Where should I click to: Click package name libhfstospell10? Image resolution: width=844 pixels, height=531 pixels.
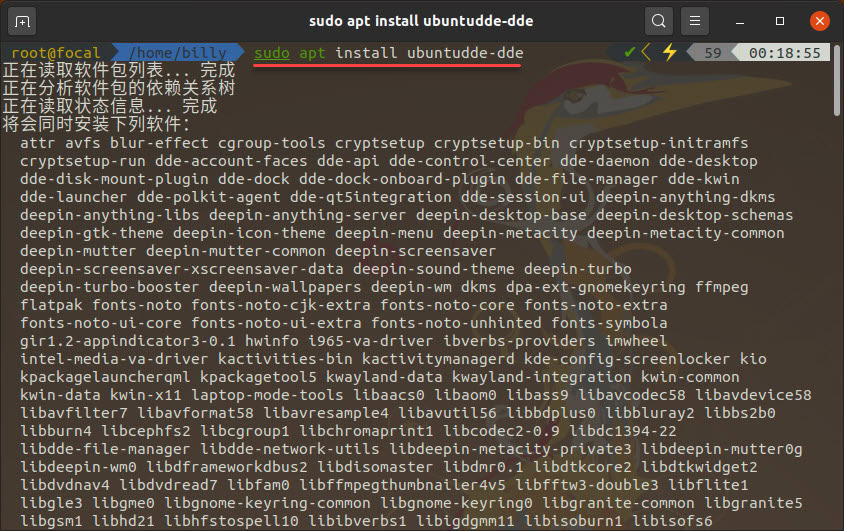231,521
